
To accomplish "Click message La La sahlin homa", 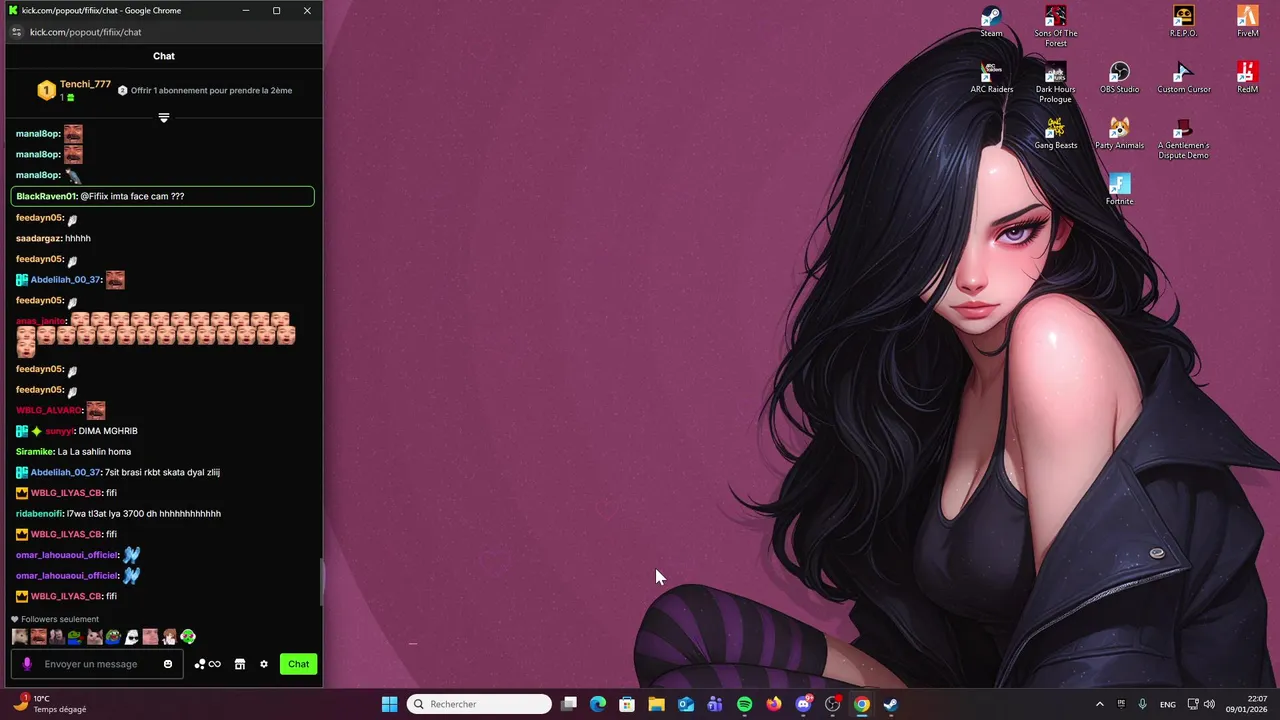I will pyautogui.click(x=94, y=451).
